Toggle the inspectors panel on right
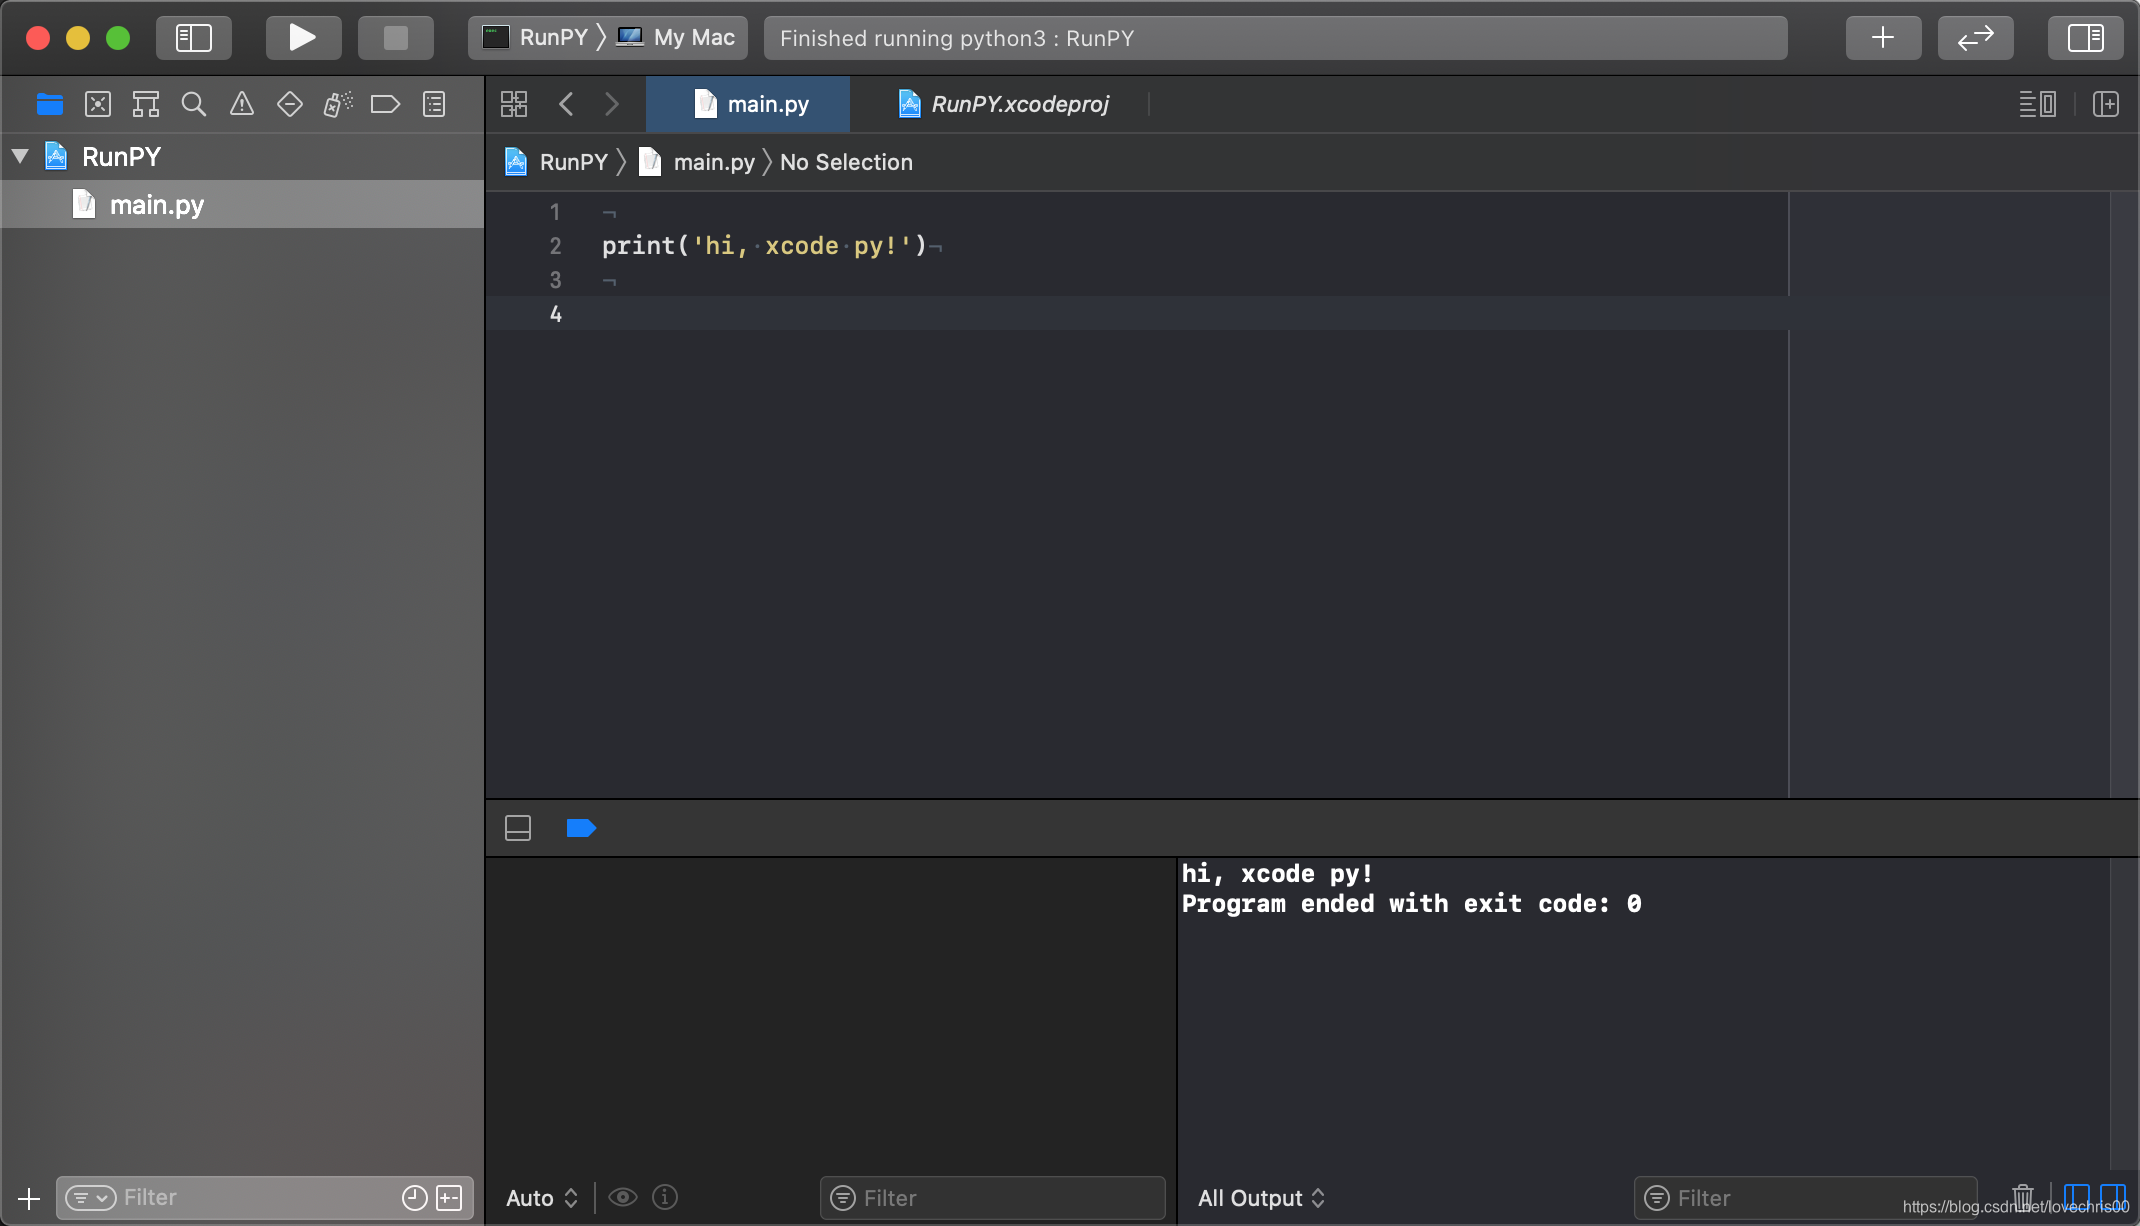The height and width of the screenshot is (1226, 2140). point(2085,38)
